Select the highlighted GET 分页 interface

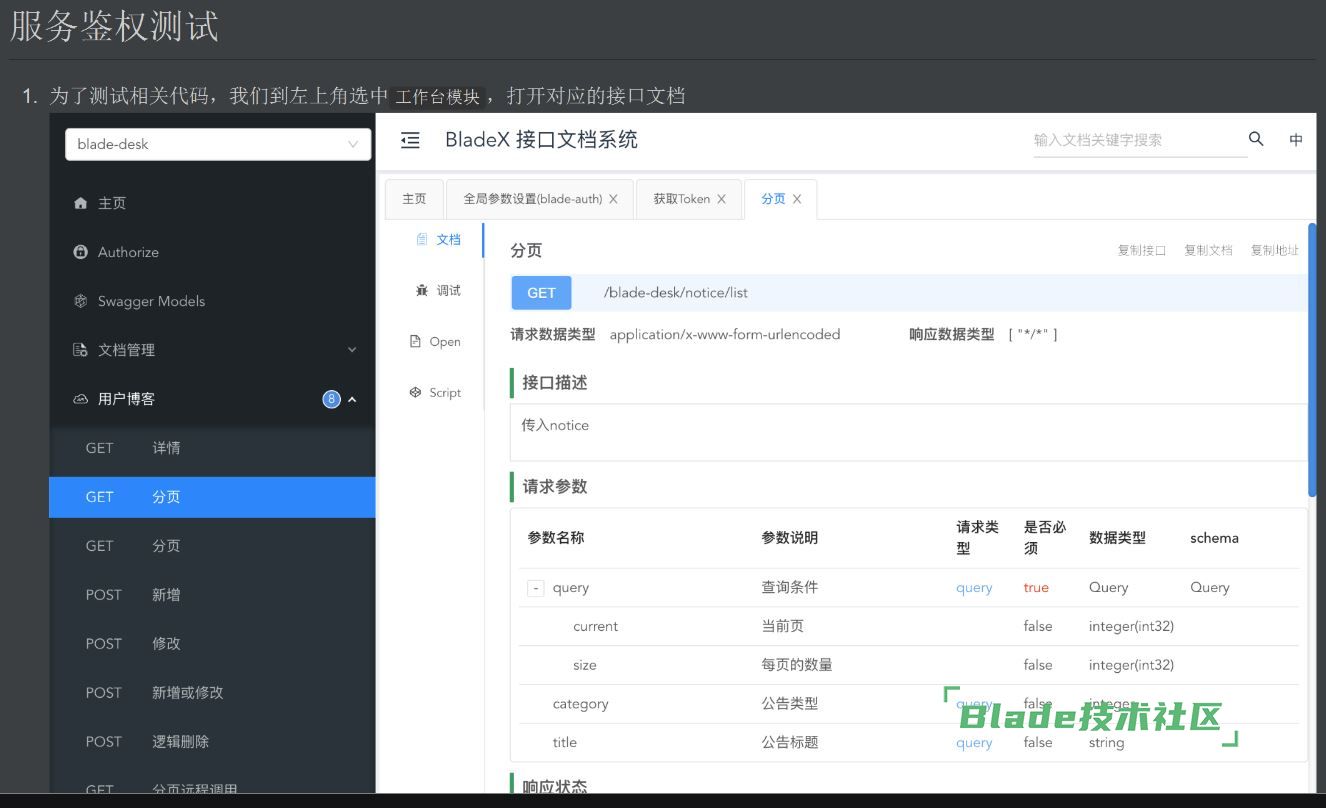[212, 497]
